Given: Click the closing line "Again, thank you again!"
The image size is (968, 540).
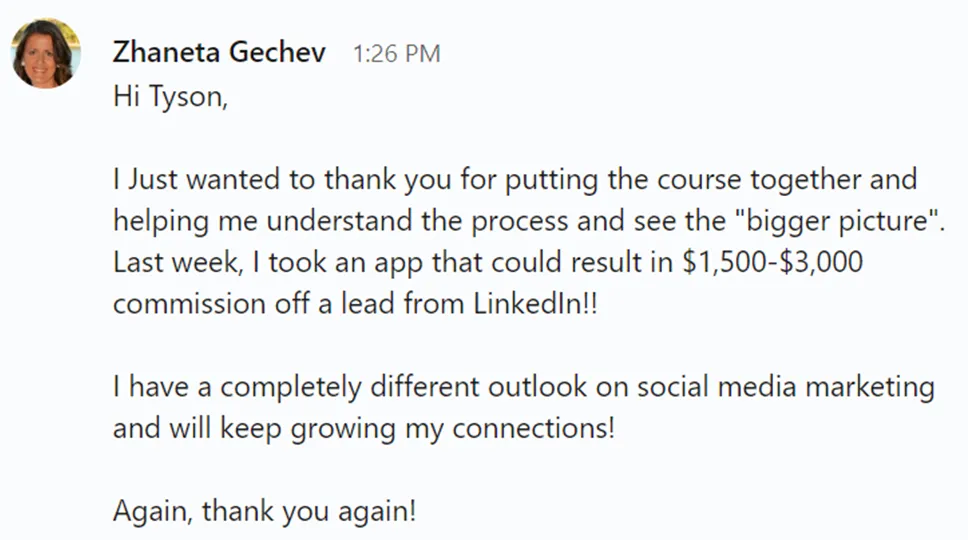Looking at the screenshot, I should pos(264,511).
